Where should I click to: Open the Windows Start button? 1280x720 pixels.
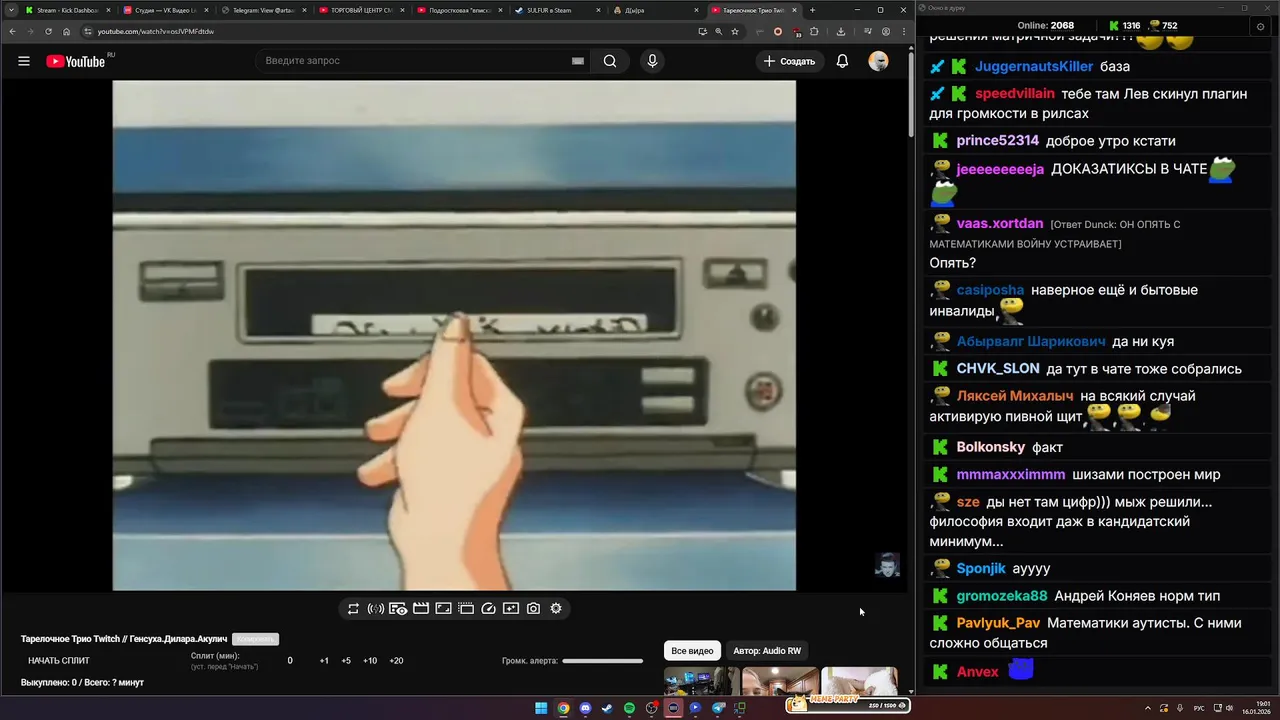click(541, 708)
